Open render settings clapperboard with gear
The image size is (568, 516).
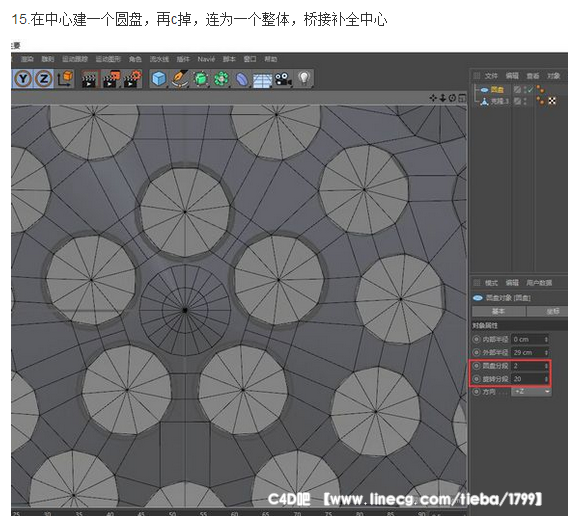(132, 79)
